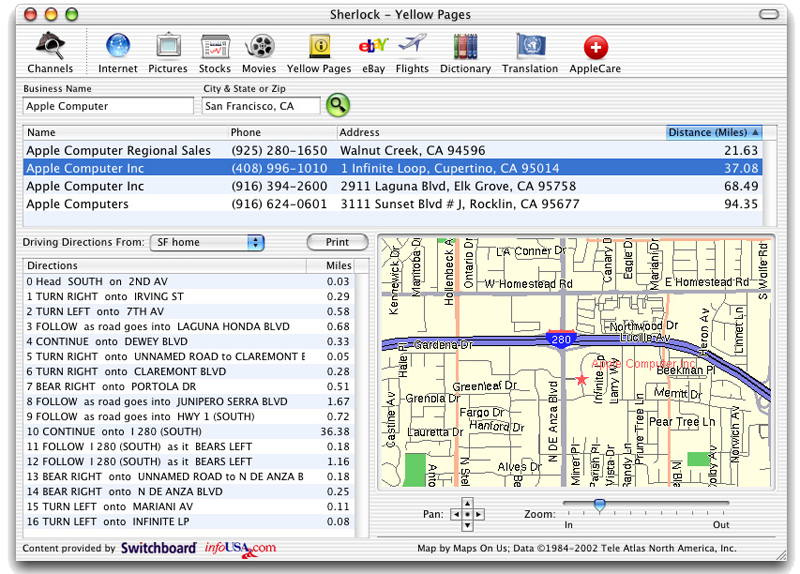Sort results by Phone column header
This screenshot has width=800, height=574.
tap(282, 133)
